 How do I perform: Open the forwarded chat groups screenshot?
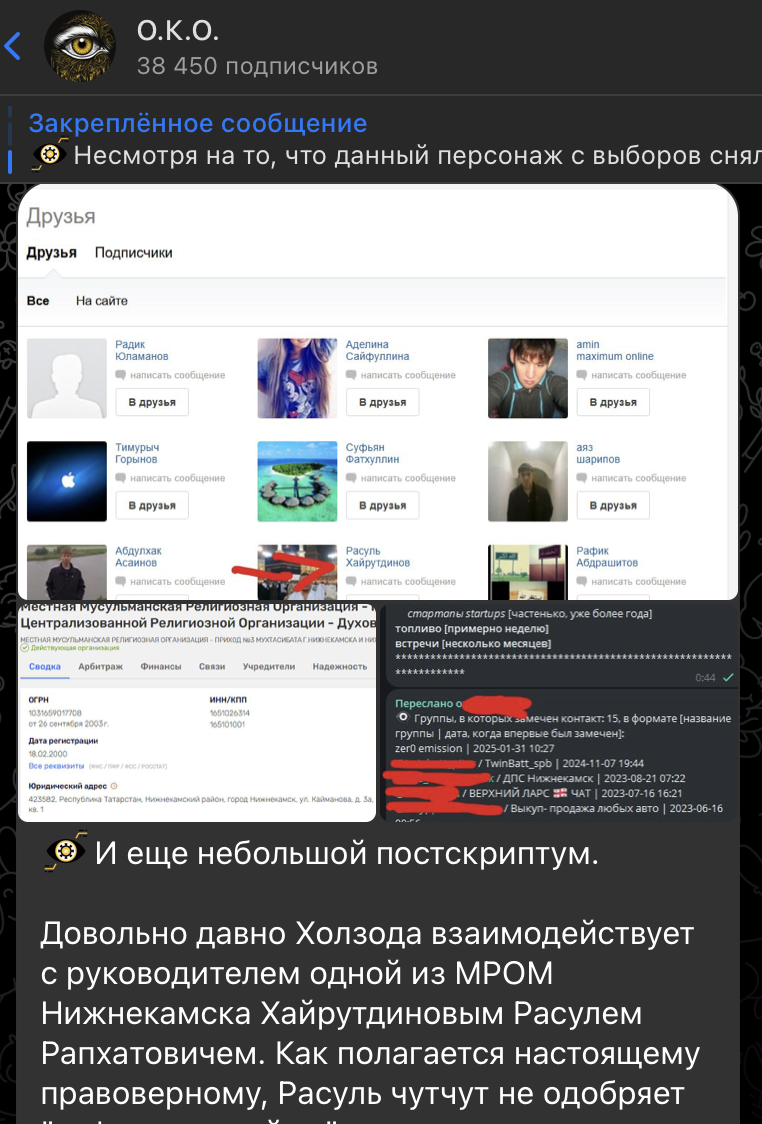coord(562,712)
